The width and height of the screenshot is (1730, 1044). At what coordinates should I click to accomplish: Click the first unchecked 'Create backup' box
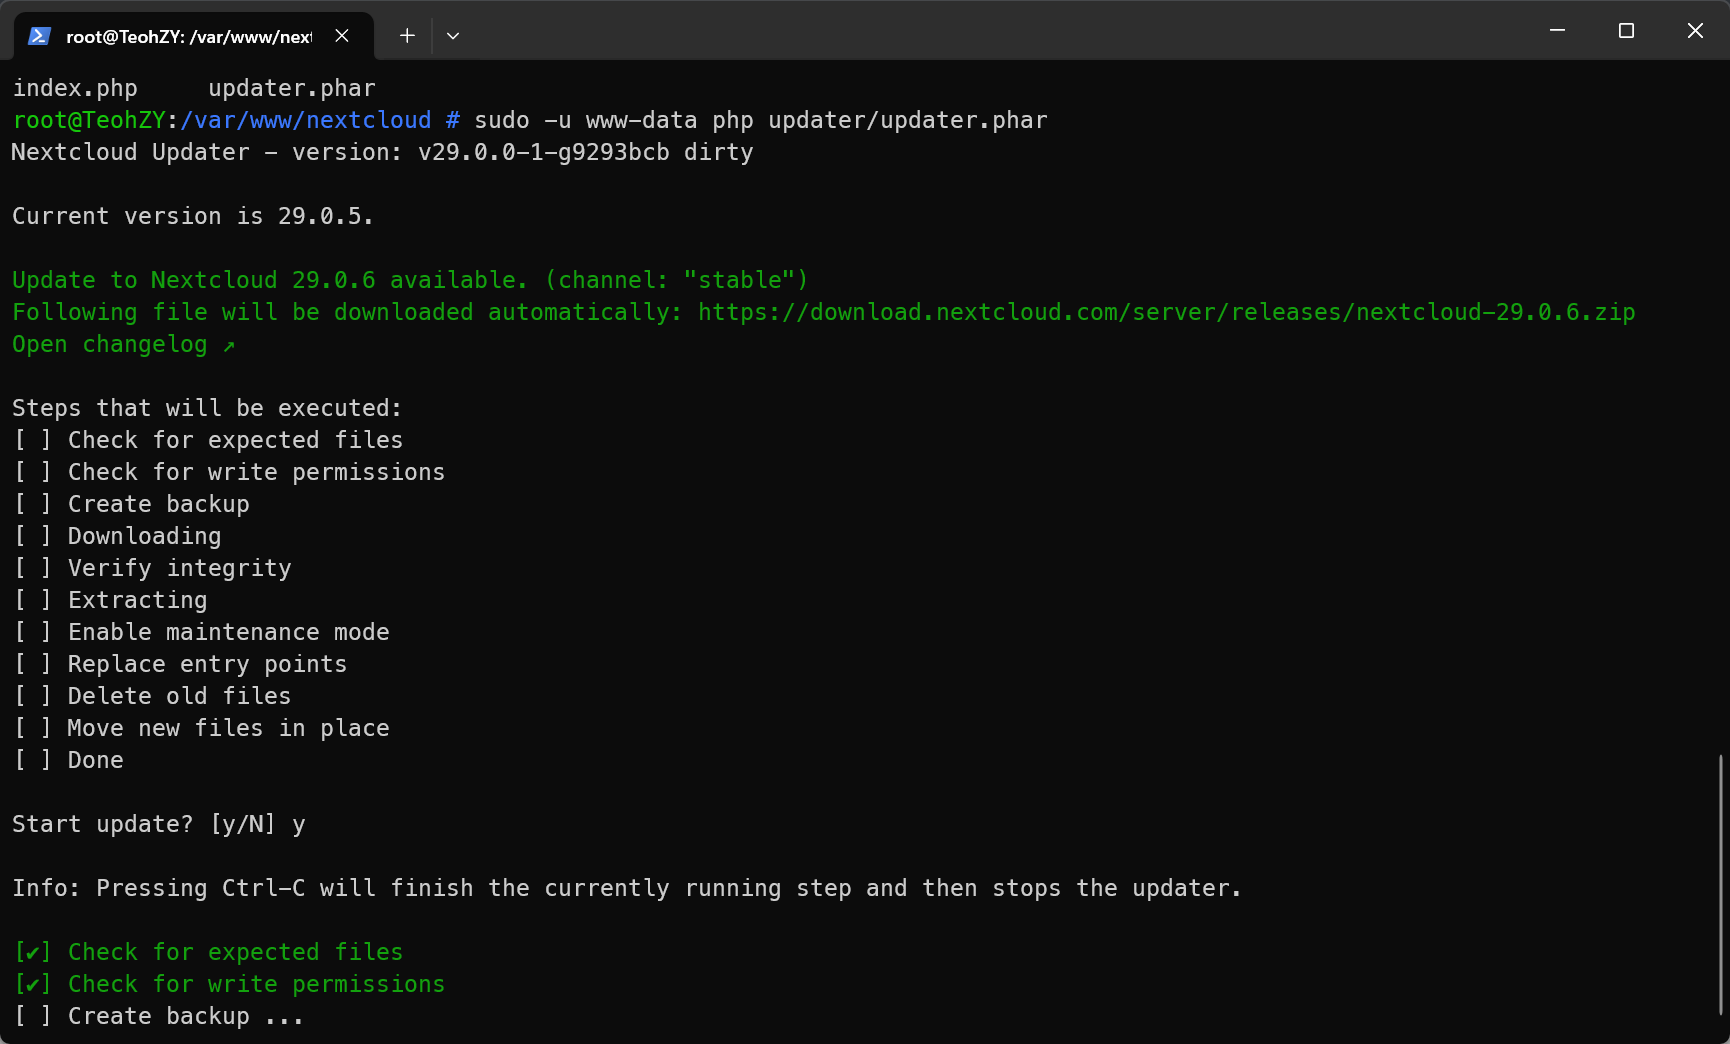[x=33, y=504]
